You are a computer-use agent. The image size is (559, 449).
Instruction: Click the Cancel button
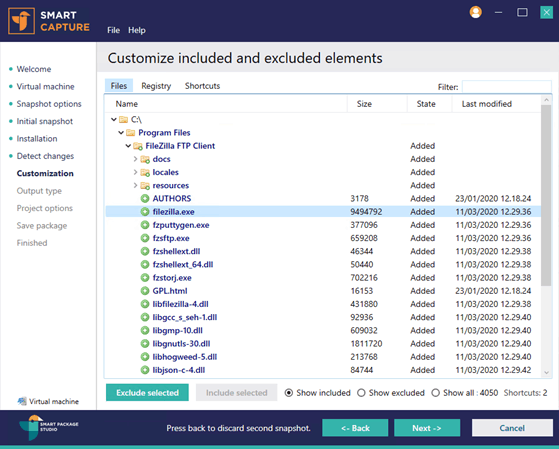[512, 428]
